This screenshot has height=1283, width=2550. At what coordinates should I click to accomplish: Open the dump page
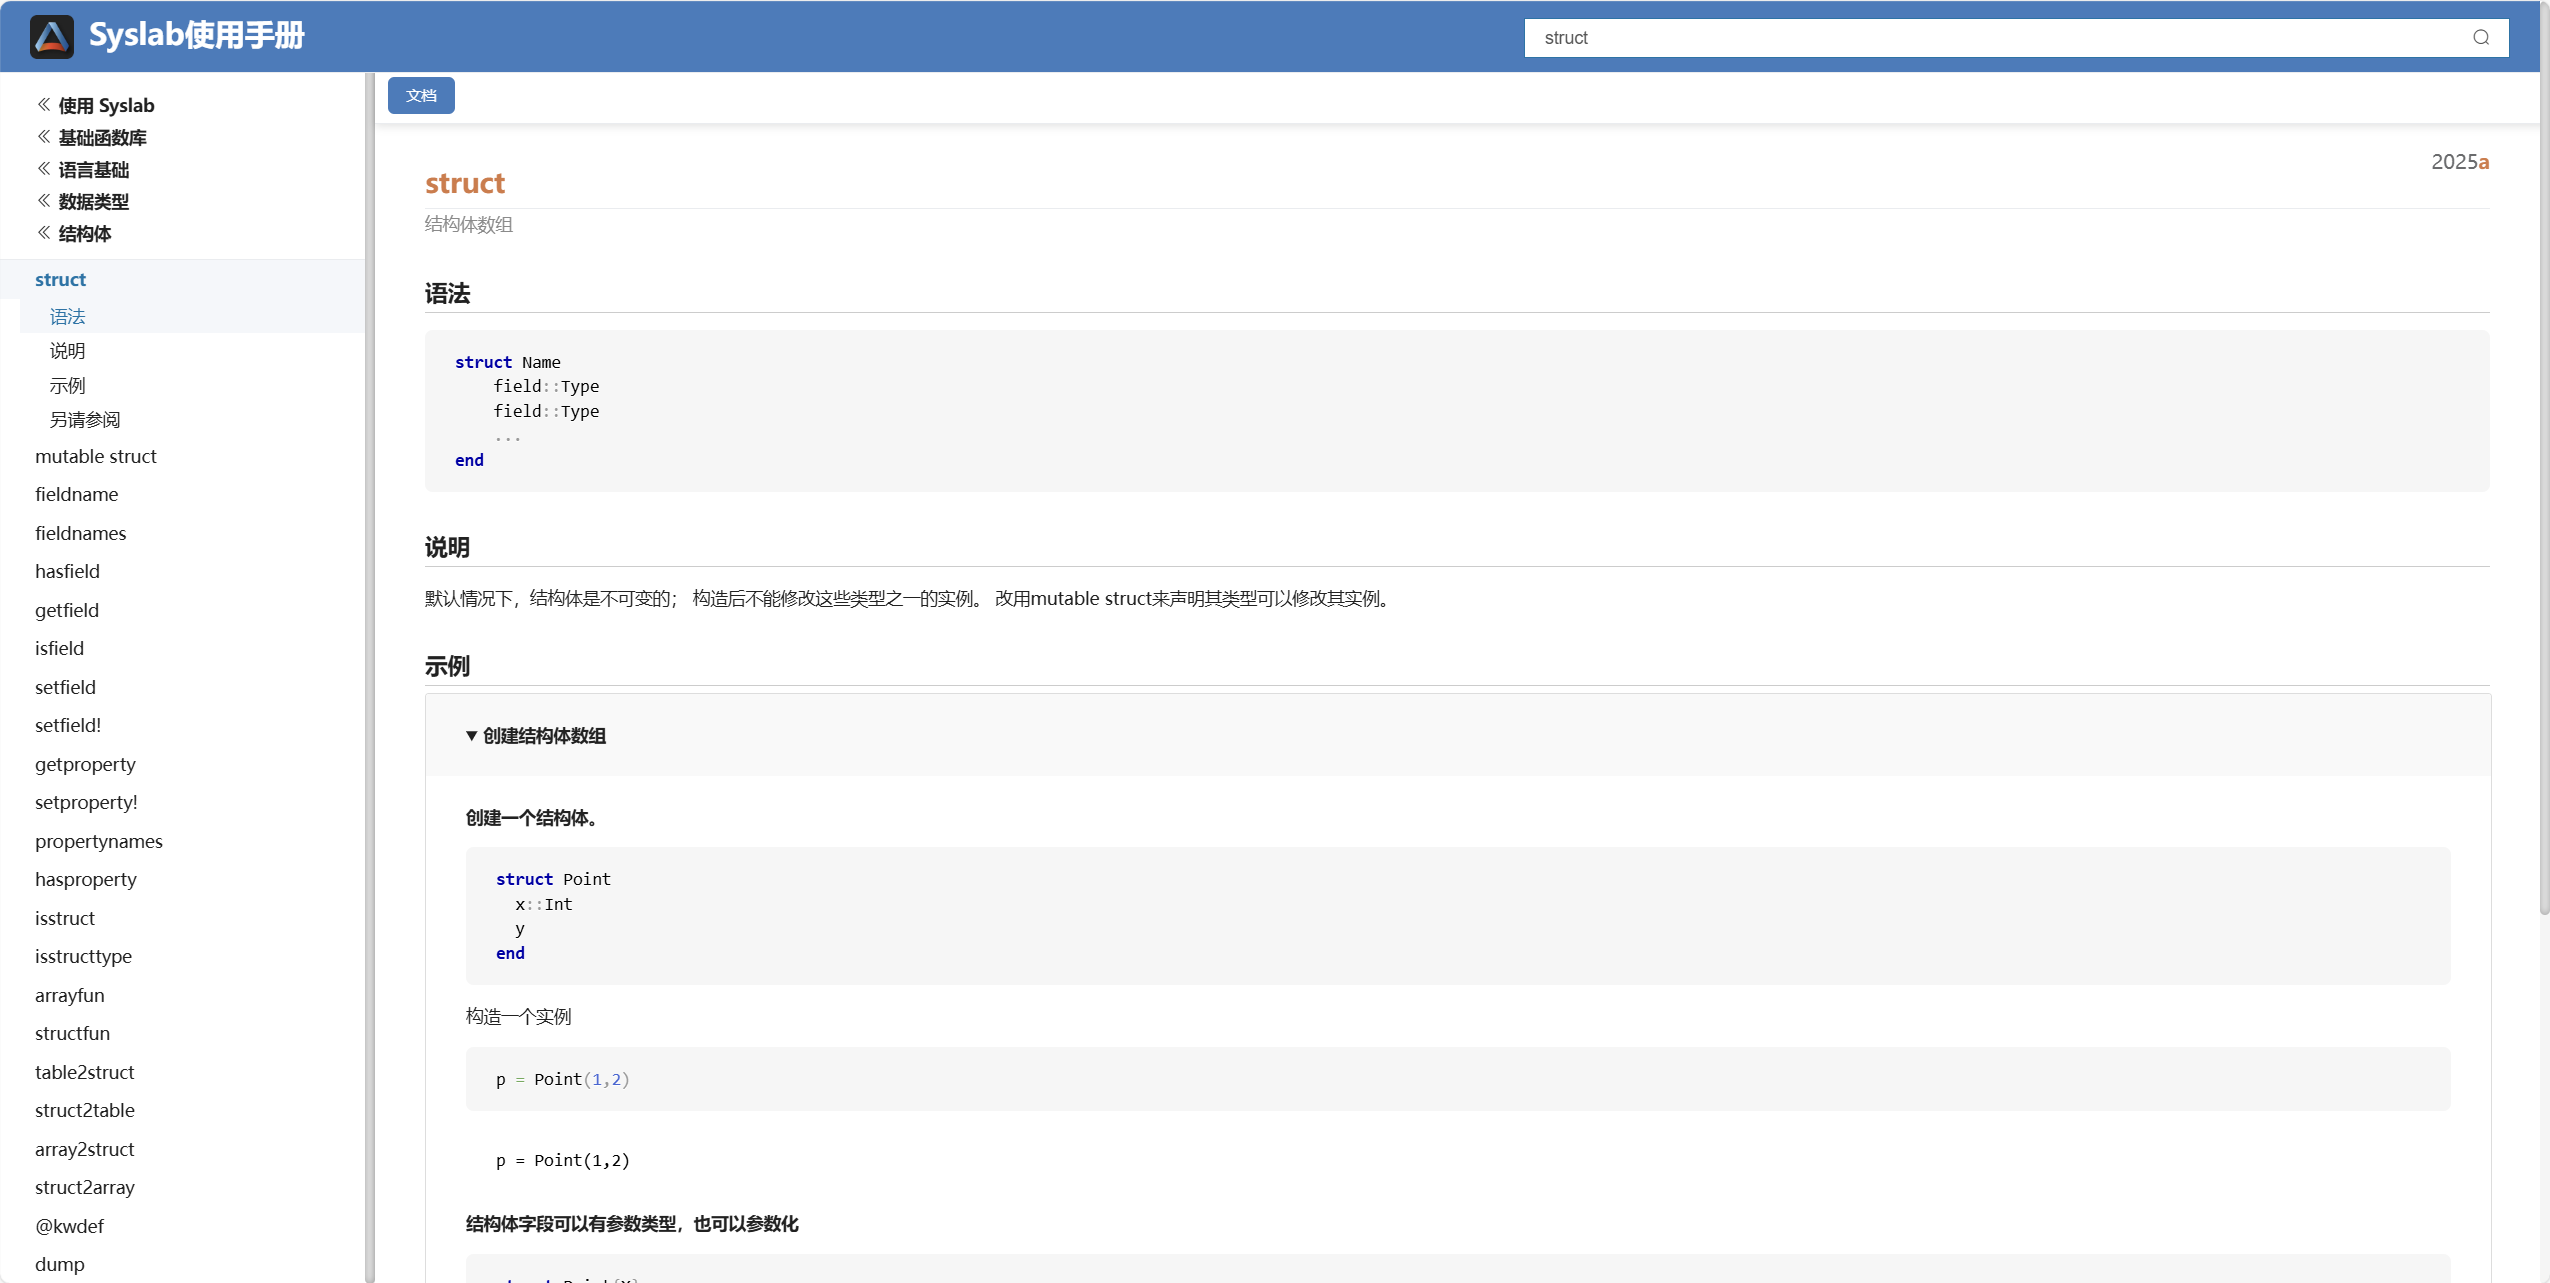pos(59,1265)
